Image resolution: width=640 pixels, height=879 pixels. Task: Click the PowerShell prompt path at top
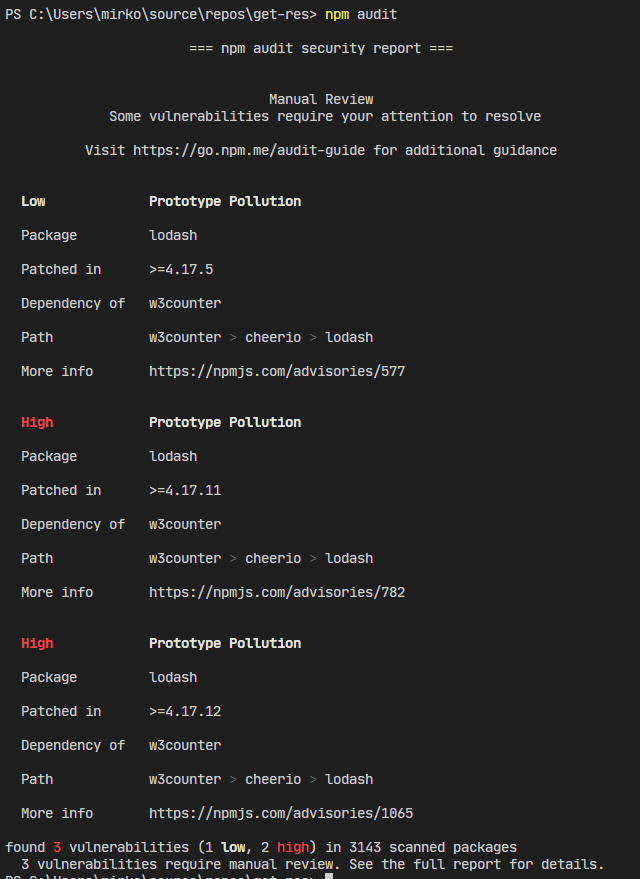pyautogui.click(x=160, y=14)
